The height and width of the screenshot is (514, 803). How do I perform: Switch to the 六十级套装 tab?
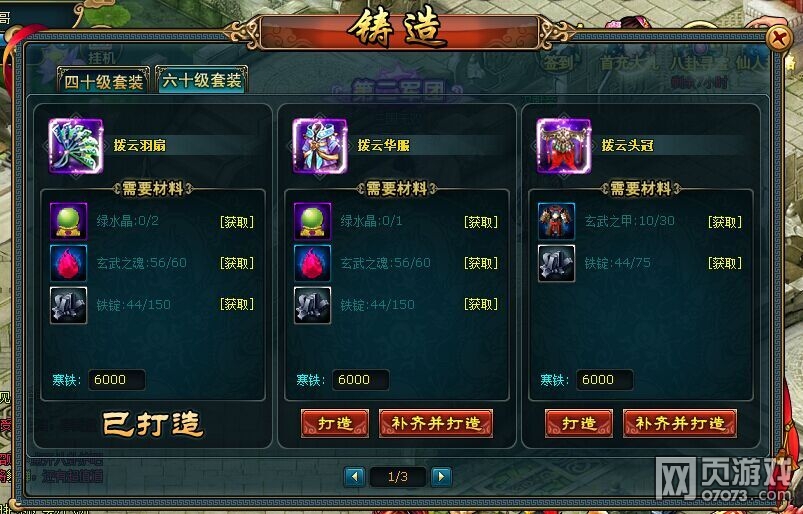click(202, 80)
